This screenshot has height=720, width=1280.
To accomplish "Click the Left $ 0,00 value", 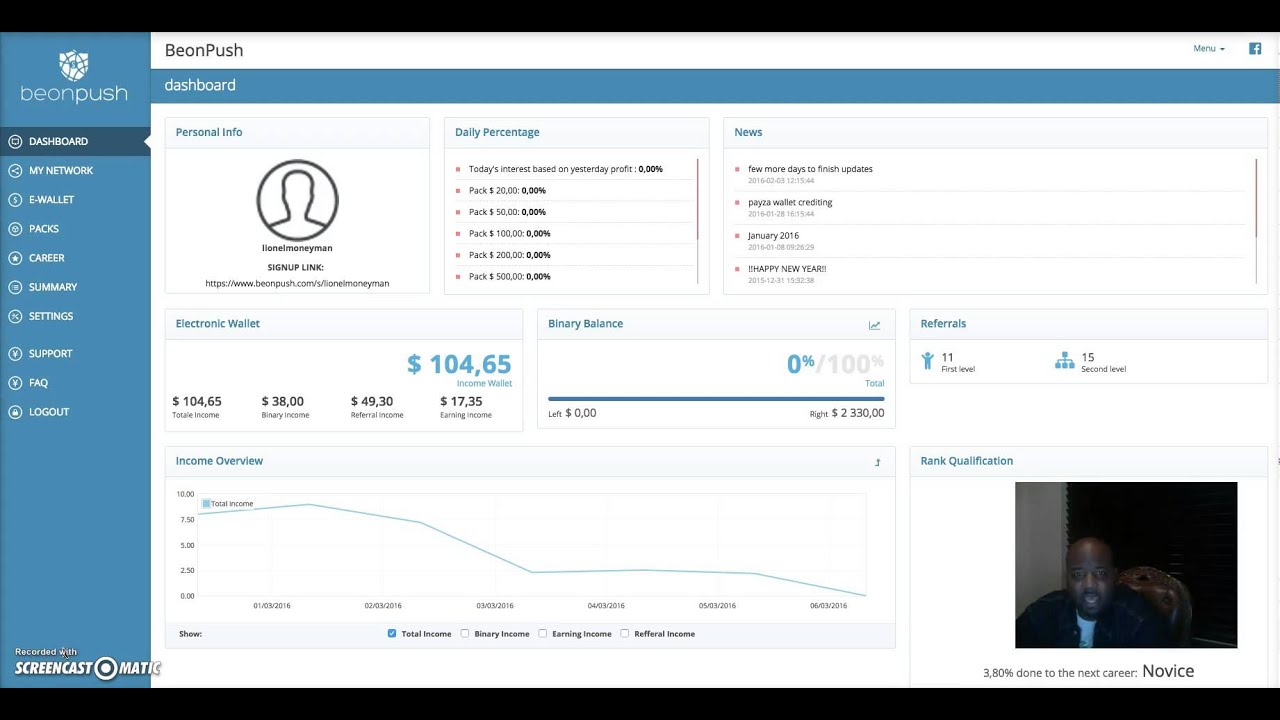I will pyautogui.click(x=581, y=413).
